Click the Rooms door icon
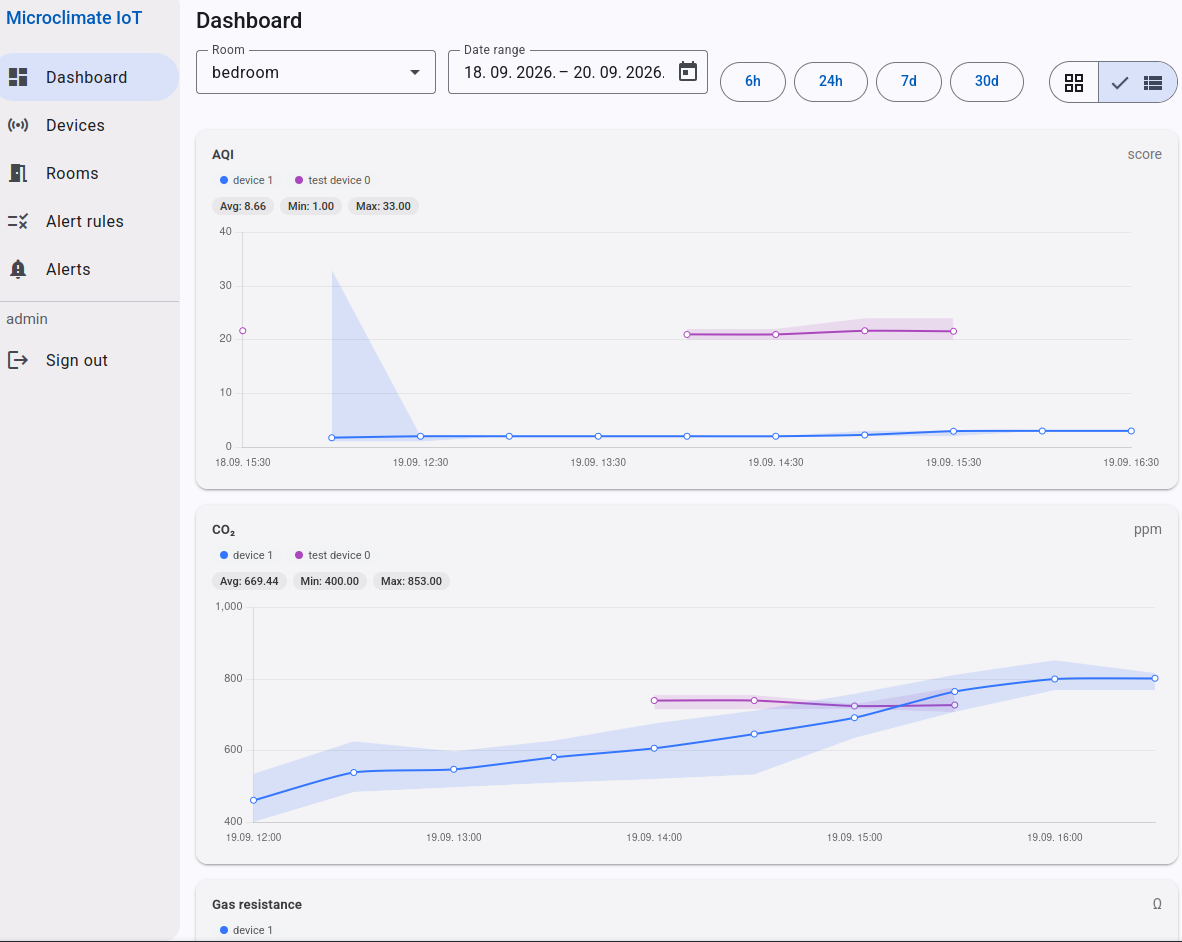Screen dimensions: 1182x942 tap(18, 173)
